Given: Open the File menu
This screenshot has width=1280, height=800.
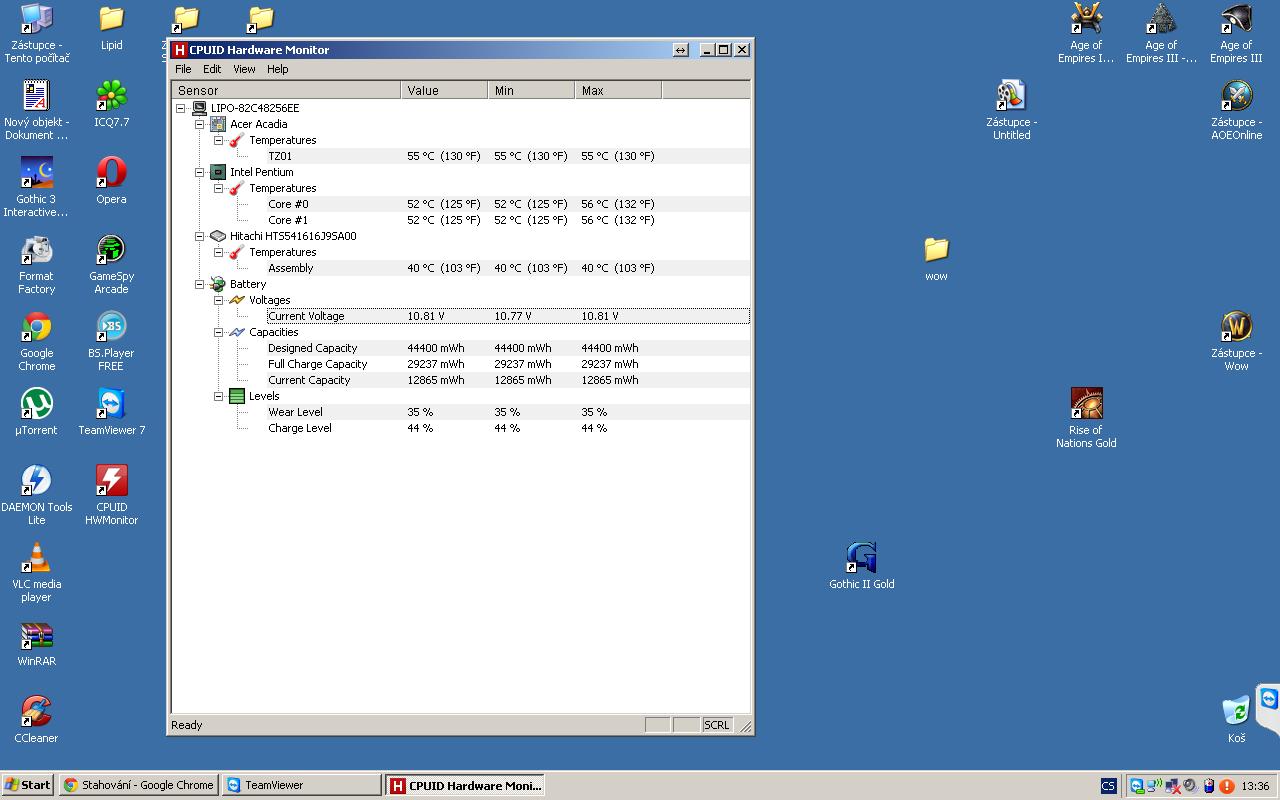Looking at the screenshot, I should click(183, 69).
